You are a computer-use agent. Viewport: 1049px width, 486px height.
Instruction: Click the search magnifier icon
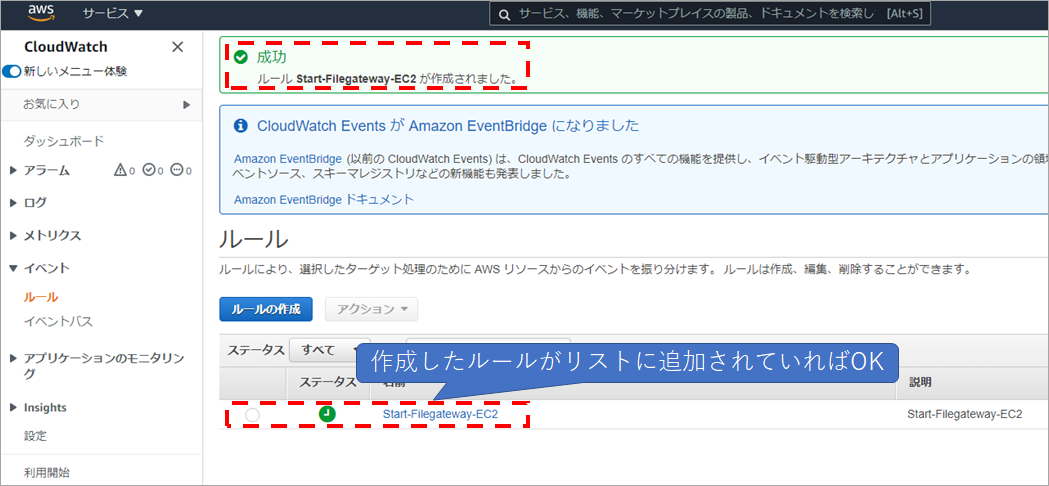tap(505, 14)
